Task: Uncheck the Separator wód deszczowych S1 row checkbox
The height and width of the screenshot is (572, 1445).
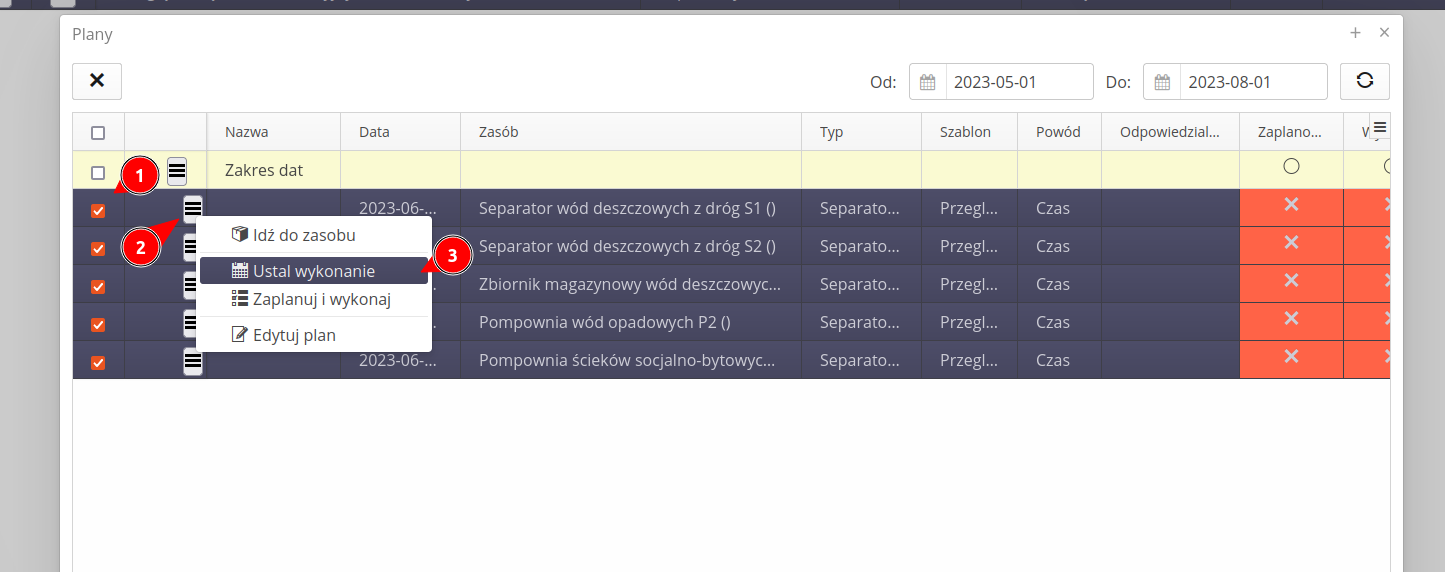Action: pos(98,210)
